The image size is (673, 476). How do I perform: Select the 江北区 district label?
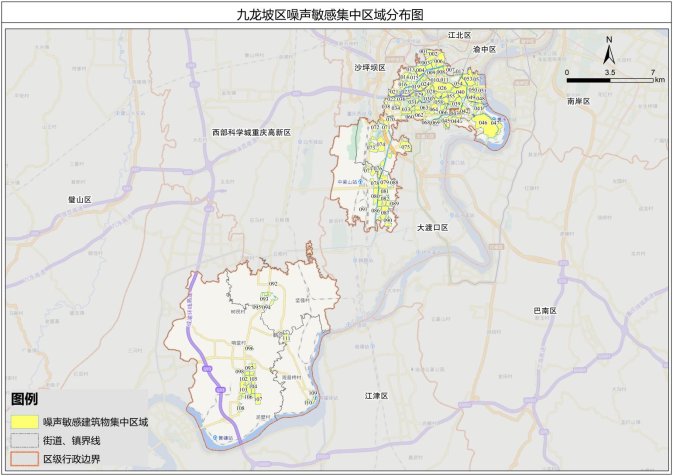point(459,35)
